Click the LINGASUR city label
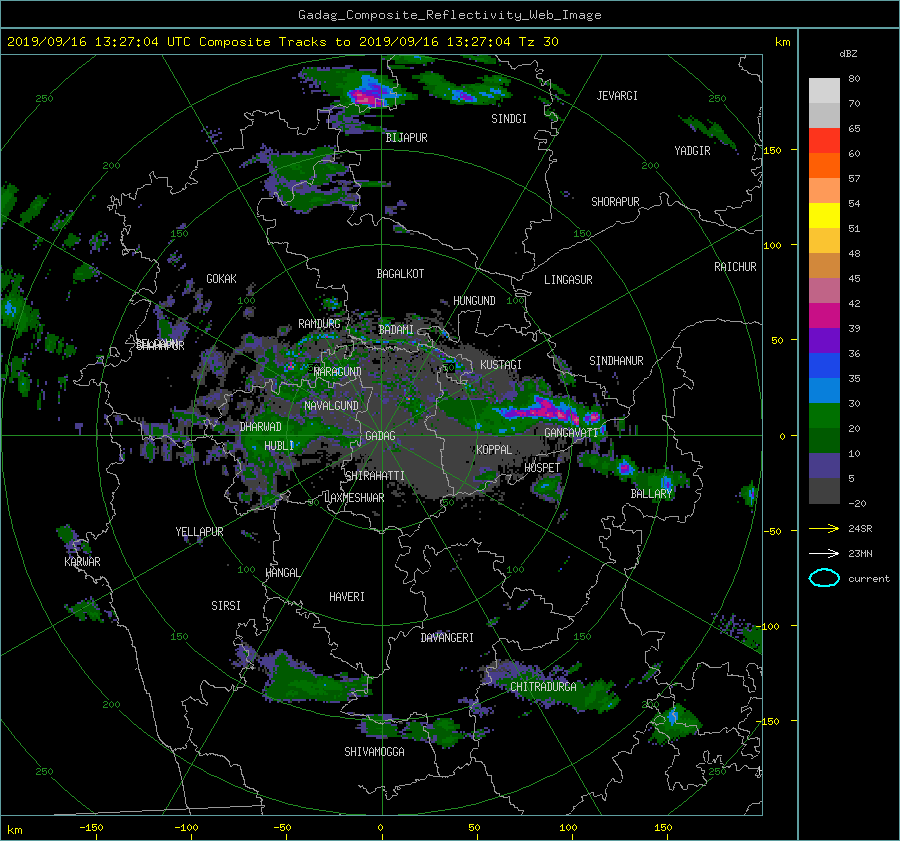 pos(568,280)
